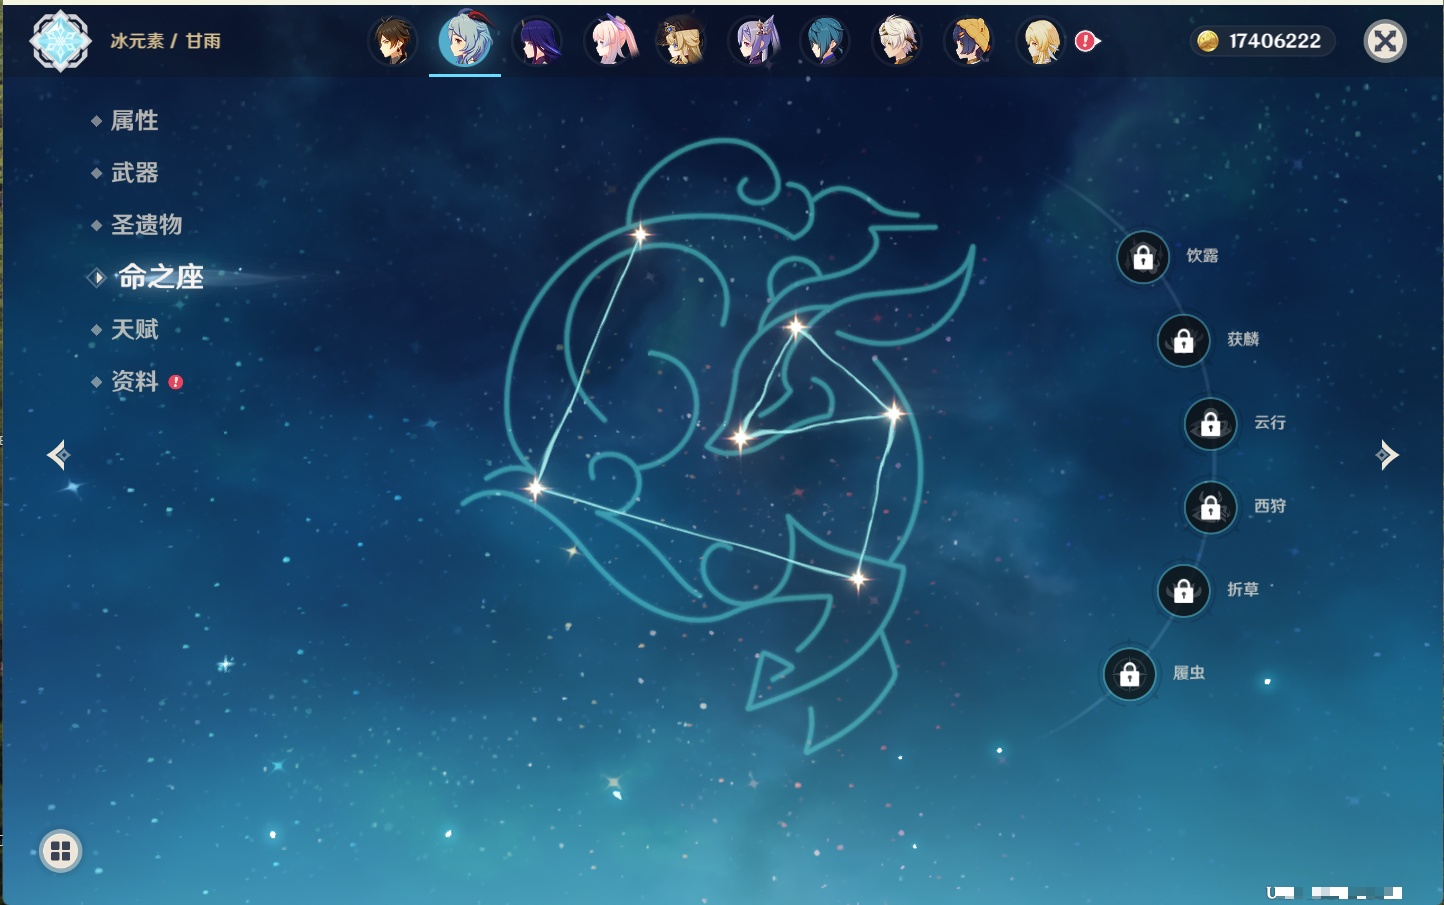Viewport: 1444px width, 905px height.
Task: Open the 属性 attributes tab
Action: tap(134, 121)
